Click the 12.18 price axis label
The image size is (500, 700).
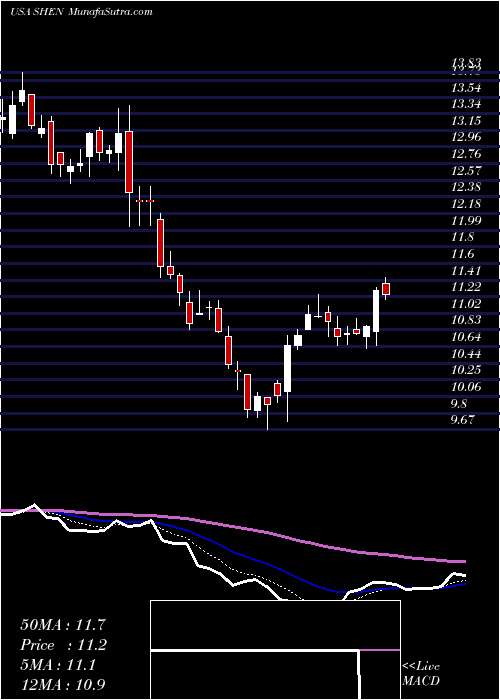tap(466, 204)
